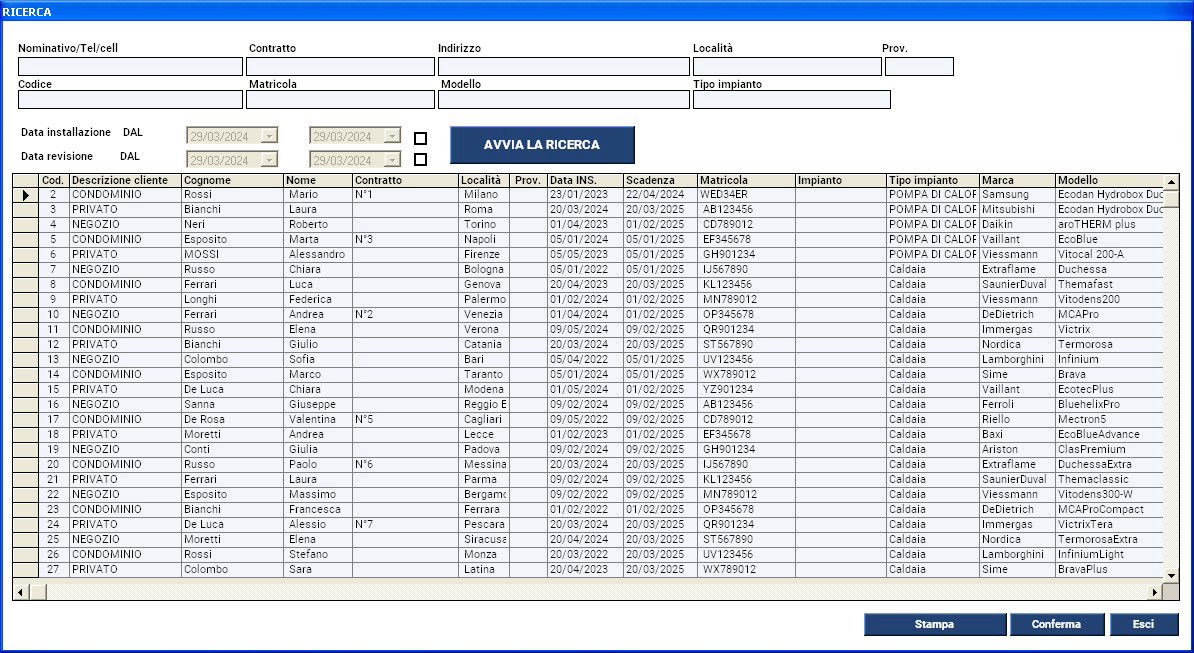Click the horizontal scrollbar left arrow
The width and height of the screenshot is (1194, 653).
[x=19, y=592]
